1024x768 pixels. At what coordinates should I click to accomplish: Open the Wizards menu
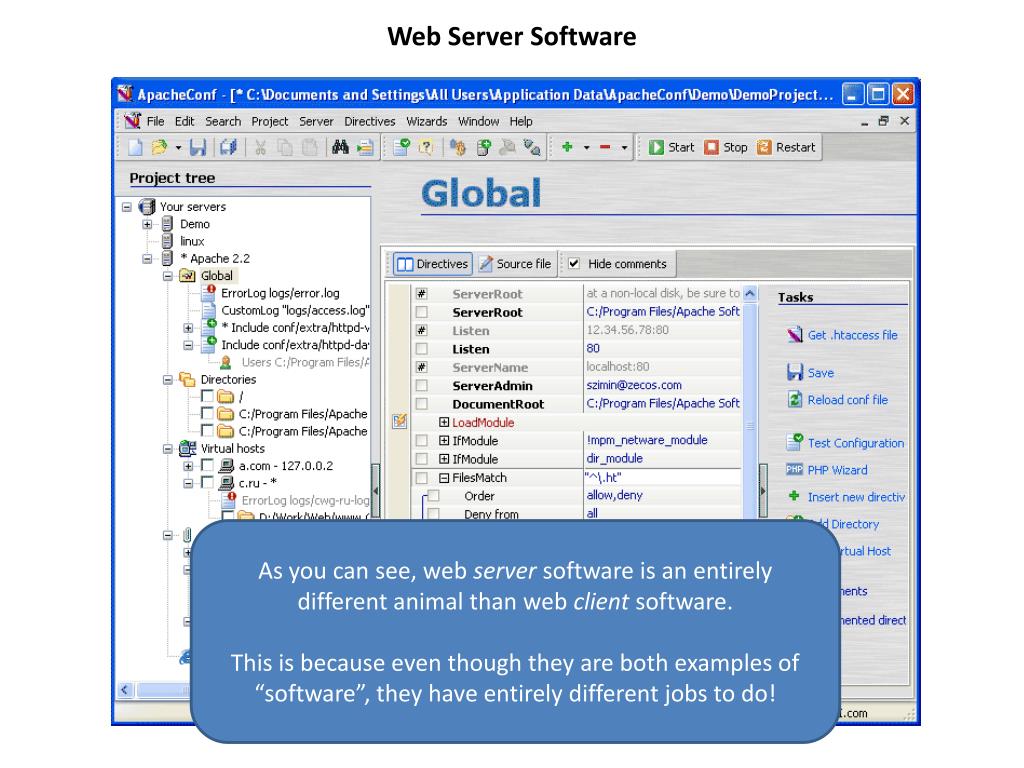(426, 121)
